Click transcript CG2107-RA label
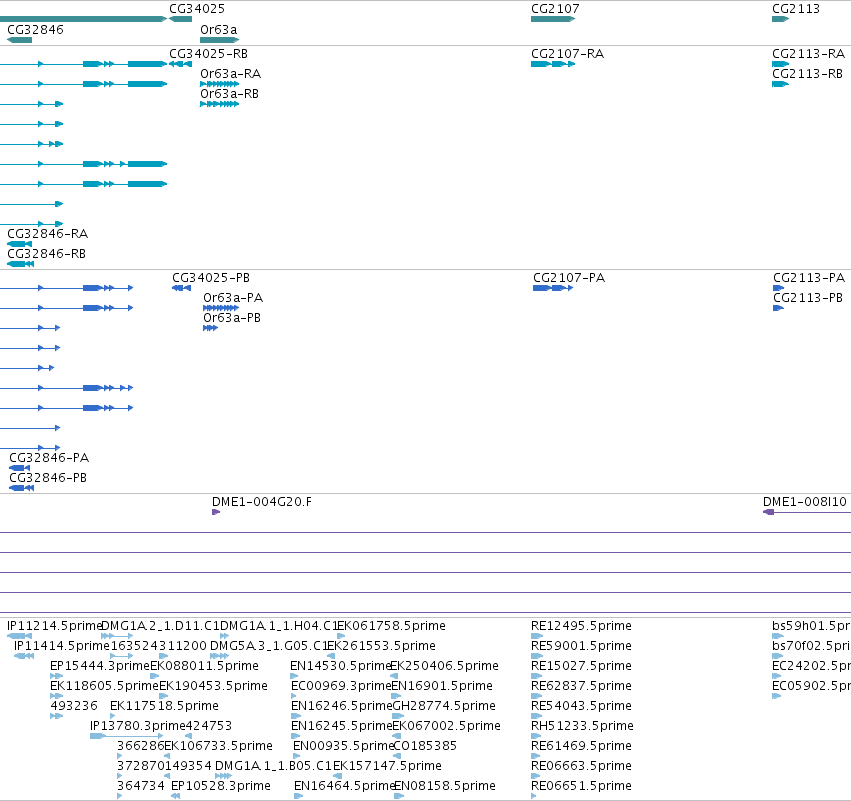The image size is (851, 801). click(567, 54)
